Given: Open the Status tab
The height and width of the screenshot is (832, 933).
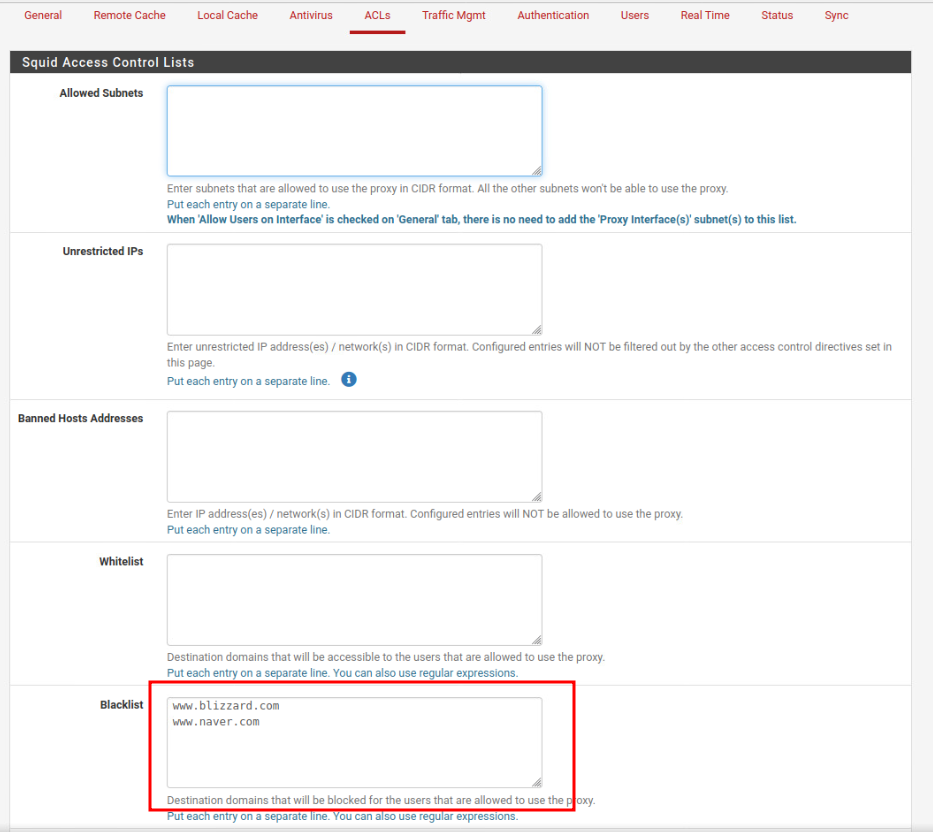Looking at the screenshot, I should pyautogui.click(x=777, y=15).
